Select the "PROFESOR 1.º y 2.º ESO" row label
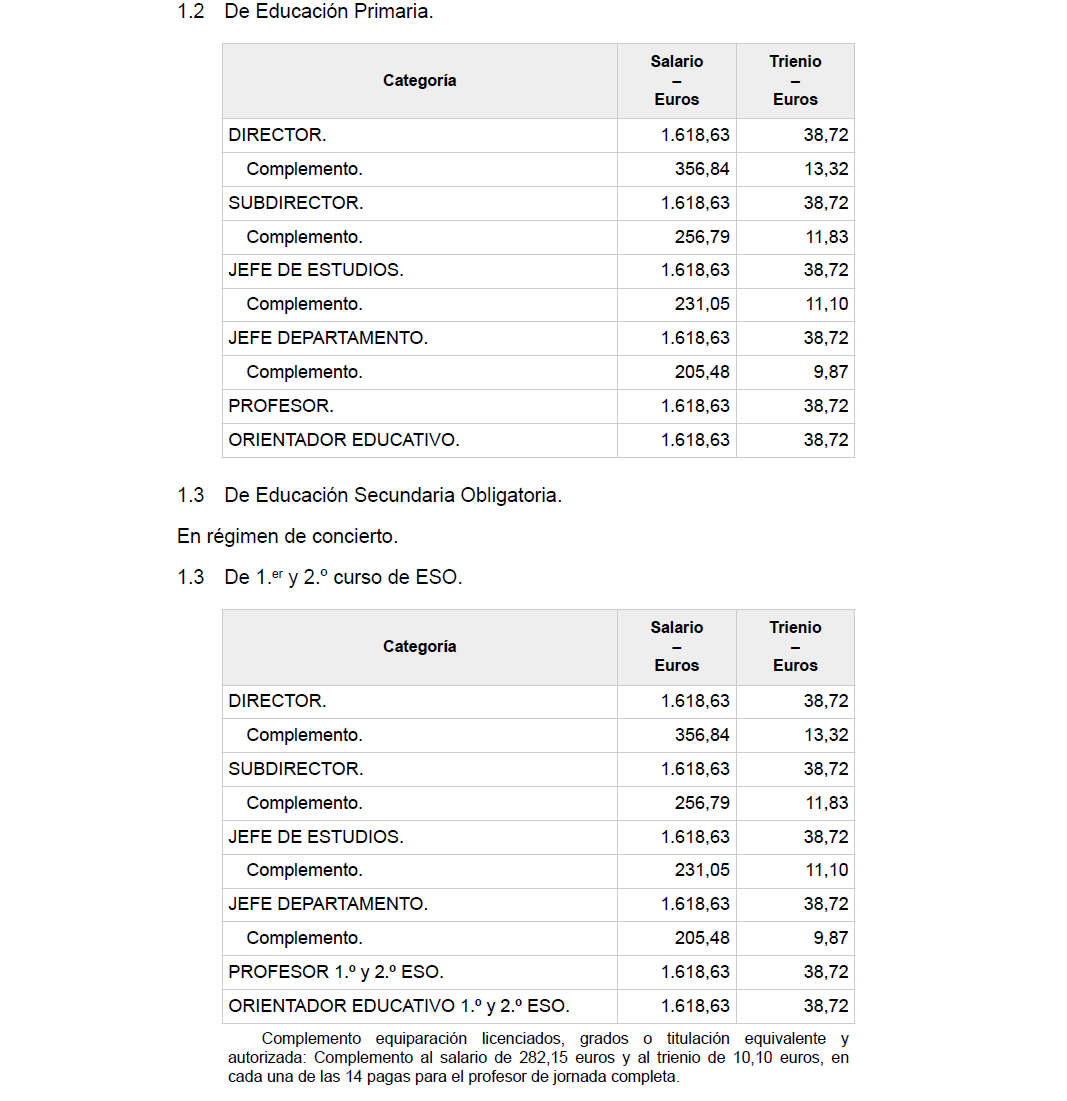The height and width of the screenshot is (1101, 1067). tap(336, 972)
